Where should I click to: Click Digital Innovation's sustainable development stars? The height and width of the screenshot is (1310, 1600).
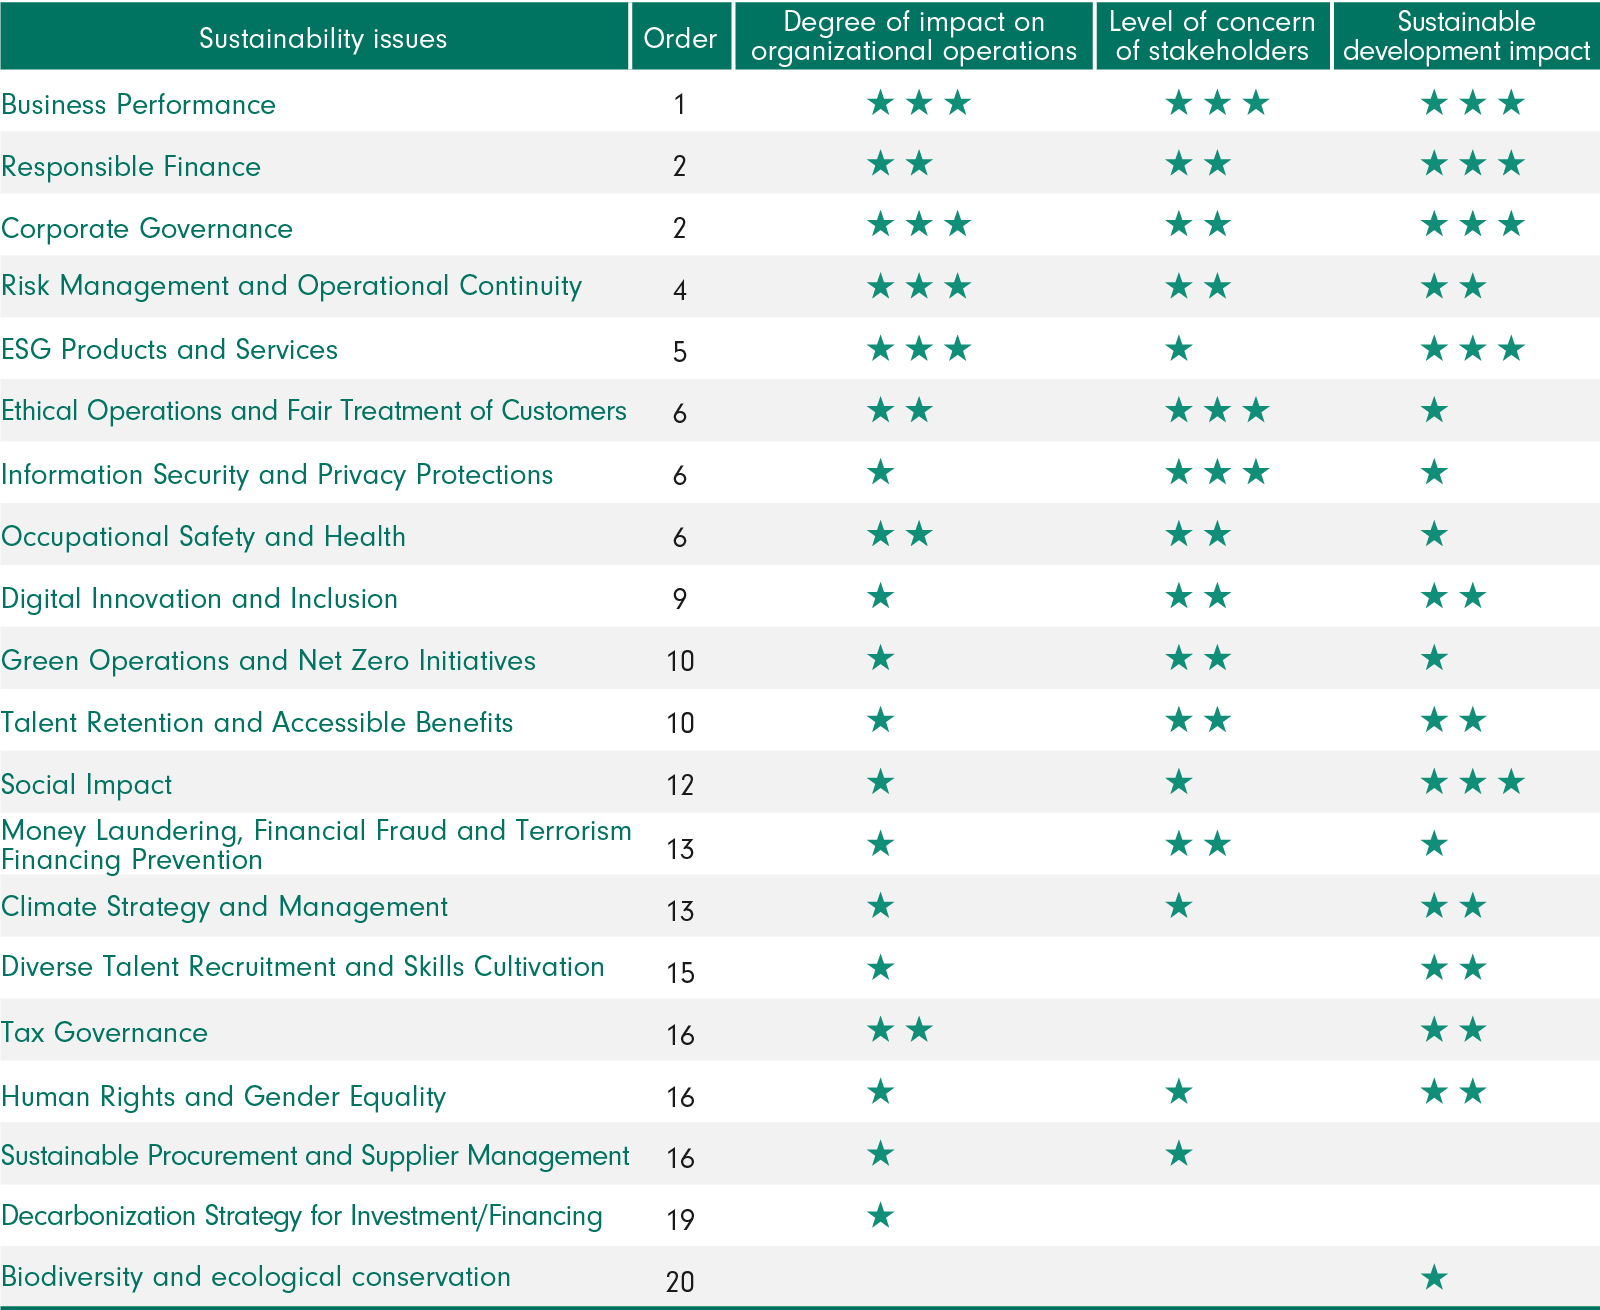(x=1454, y=597)
